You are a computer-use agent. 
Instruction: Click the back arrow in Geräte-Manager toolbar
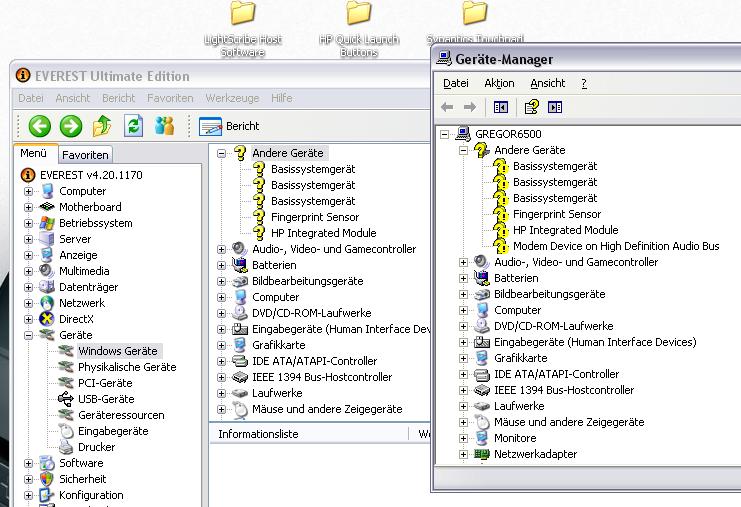pyautogui.click(x=447, y=107)
